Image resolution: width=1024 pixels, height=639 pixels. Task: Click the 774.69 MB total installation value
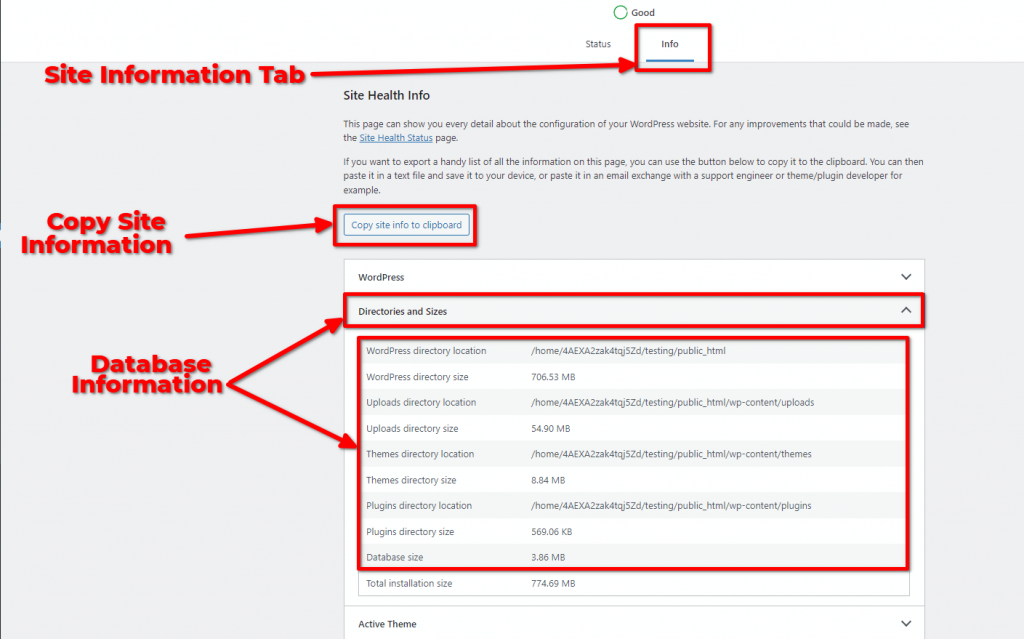point(553,583)
